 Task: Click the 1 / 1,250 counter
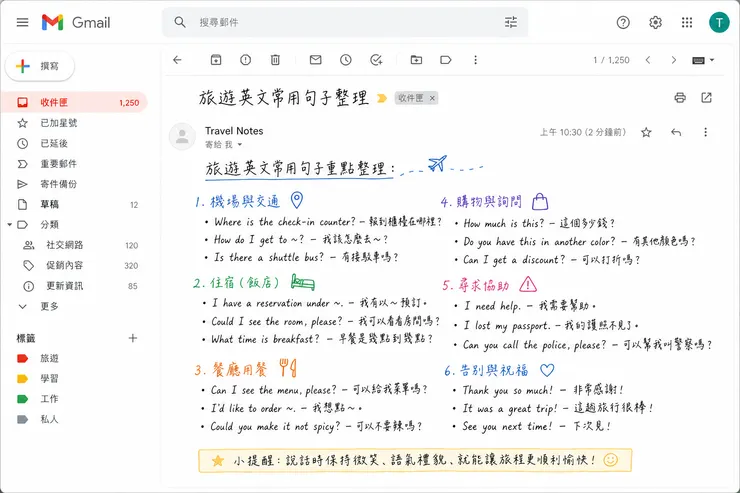pyautogui.click(x=611, y=60)
